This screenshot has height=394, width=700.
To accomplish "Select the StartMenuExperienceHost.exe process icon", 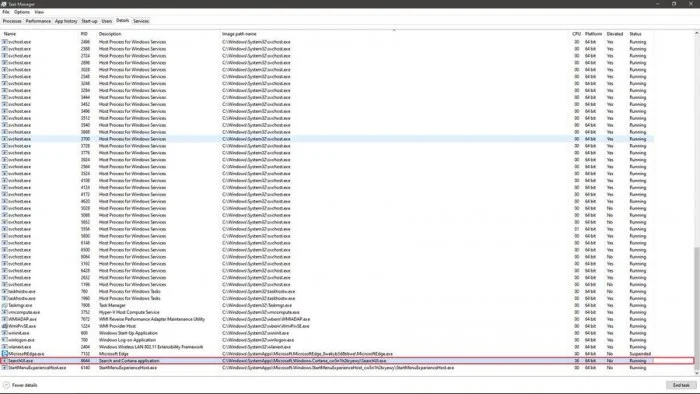I will pyautogui.click(x=5, y=368).
